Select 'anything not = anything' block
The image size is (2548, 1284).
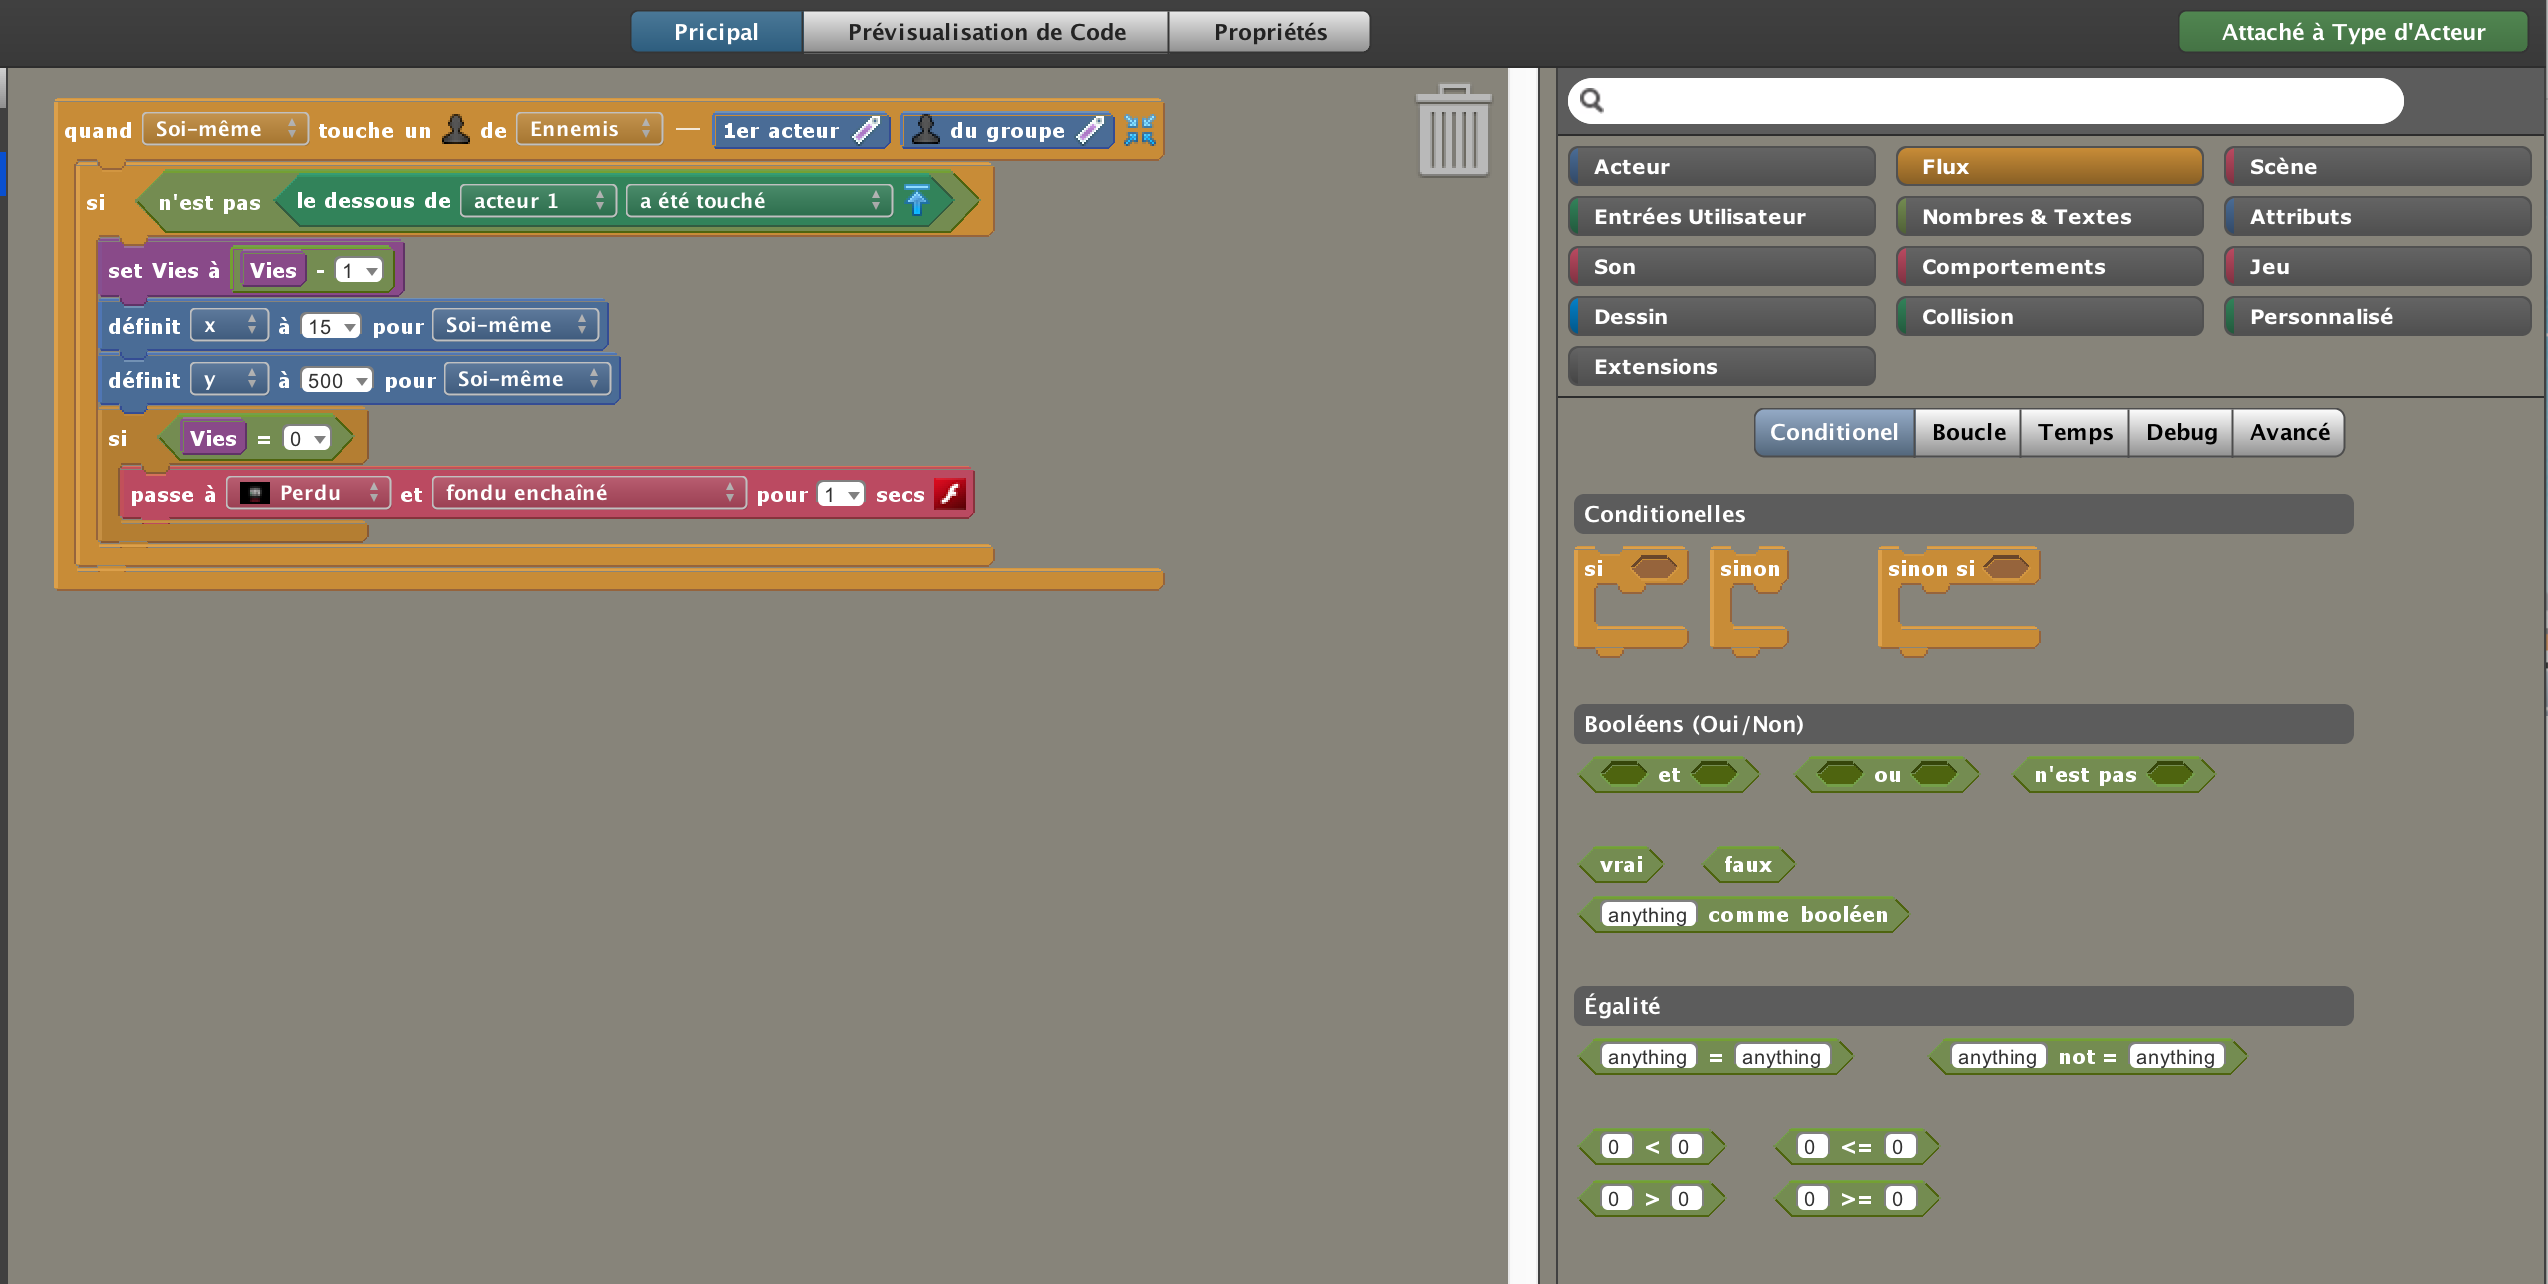pyautogui.click(x=2088, y=1056)
